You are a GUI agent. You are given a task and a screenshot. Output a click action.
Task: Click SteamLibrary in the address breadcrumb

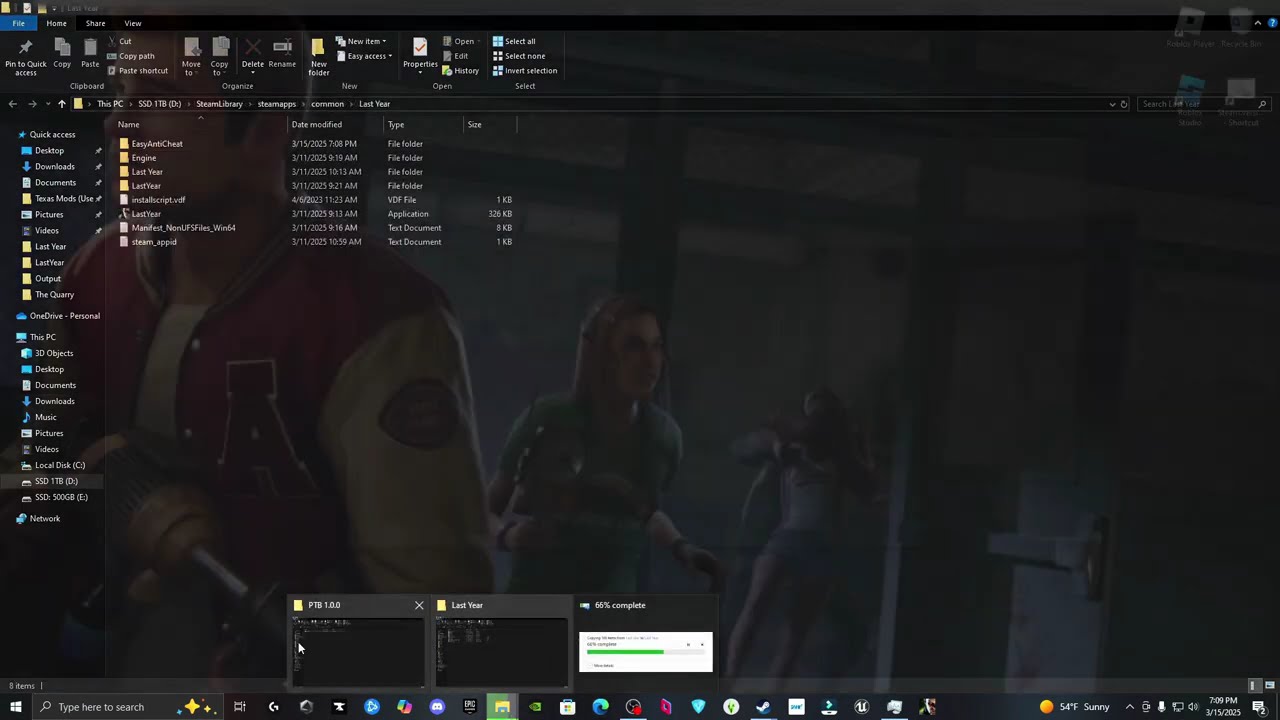(219, 104)
